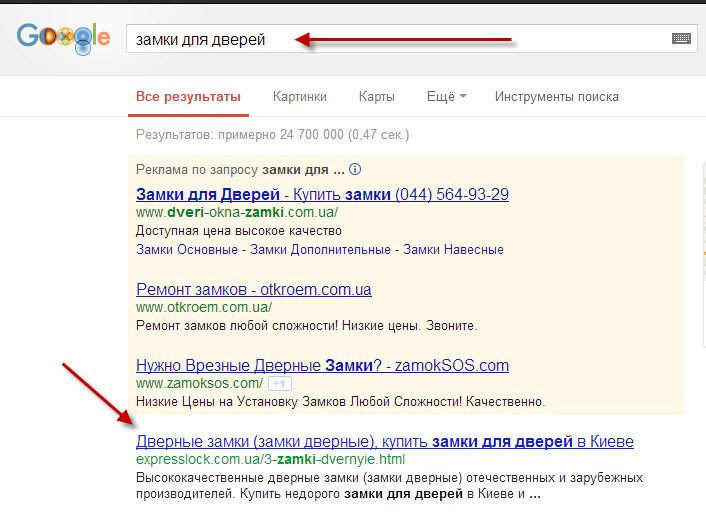Image resolution: width=706 pixels, height=517 pixels.
Task: Switch to the Картинки tab
Action: (299, 96)
